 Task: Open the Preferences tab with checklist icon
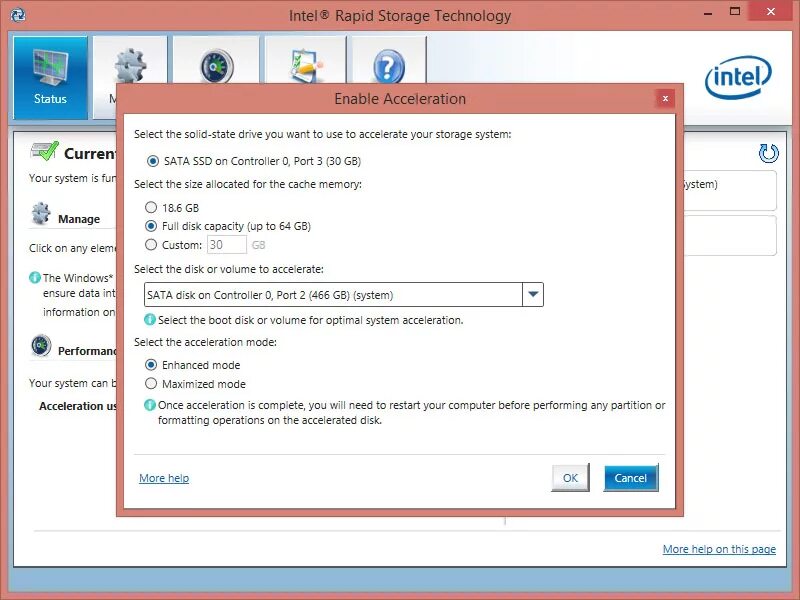[305, 60]
